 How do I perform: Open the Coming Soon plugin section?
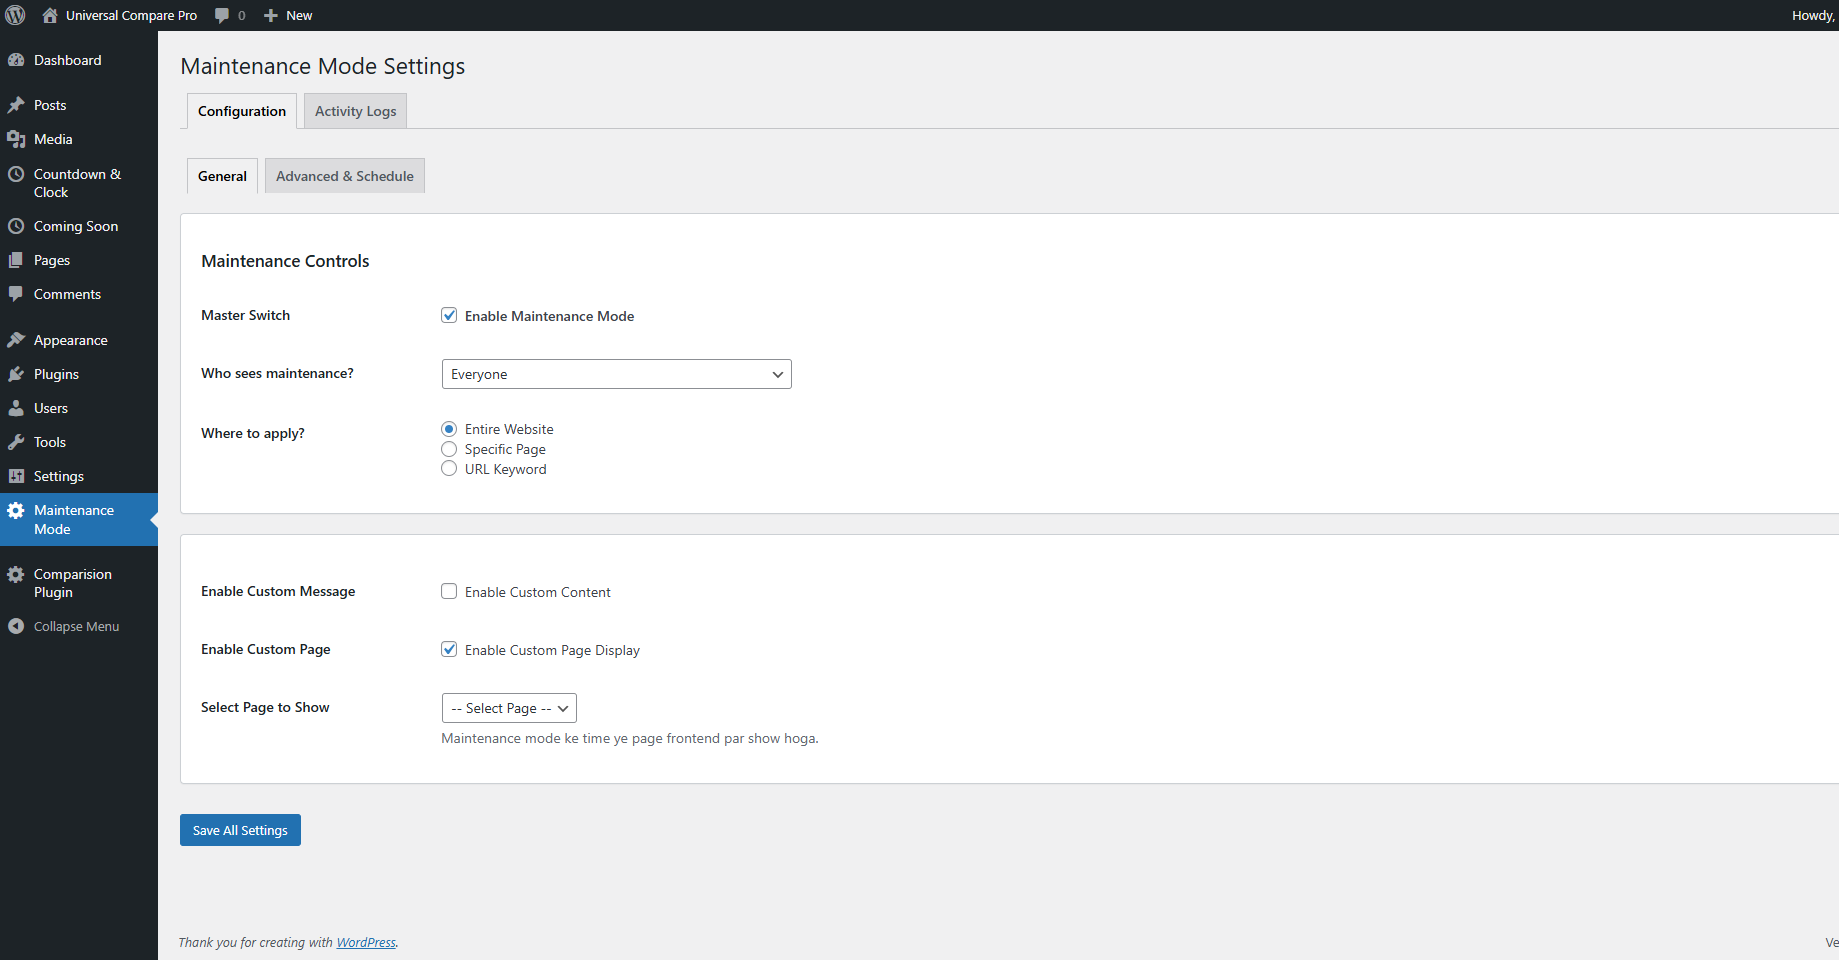16,226
